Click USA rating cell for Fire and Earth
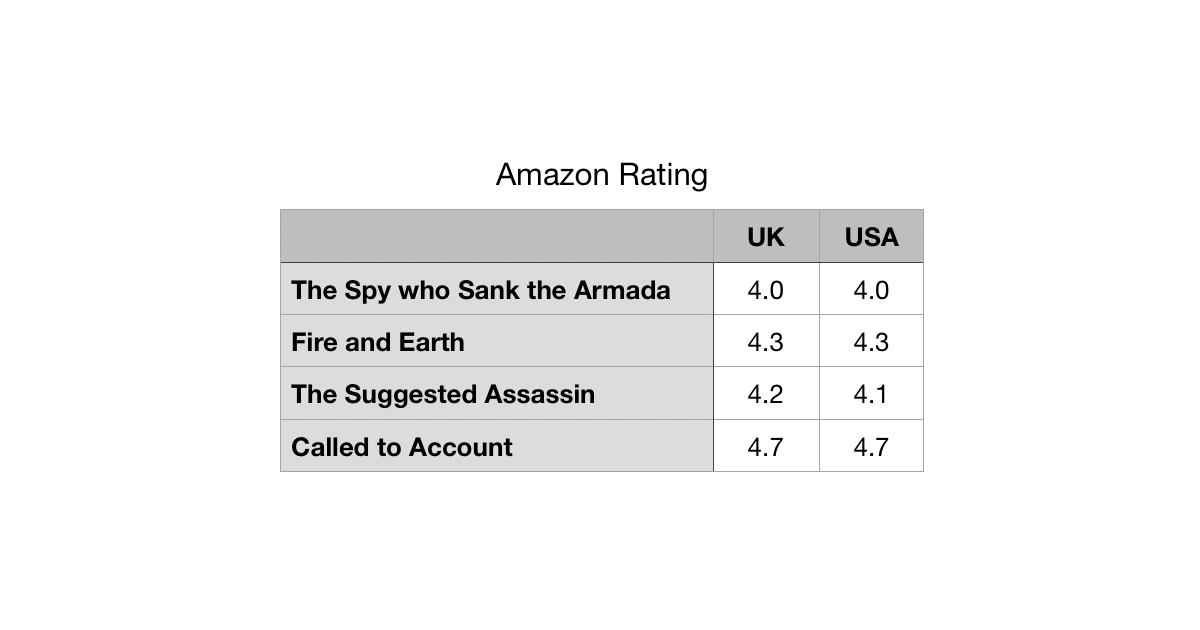 click(871, 342)
